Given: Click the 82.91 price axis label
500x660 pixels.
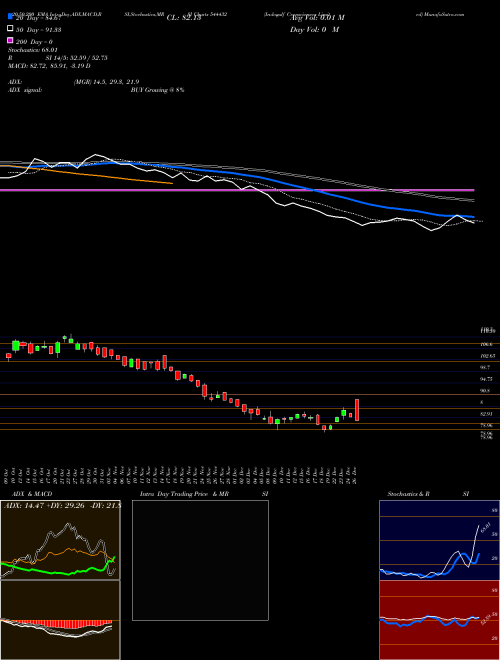Looking at the screenshot, I should pyautogui.click(x=487, y=414).
